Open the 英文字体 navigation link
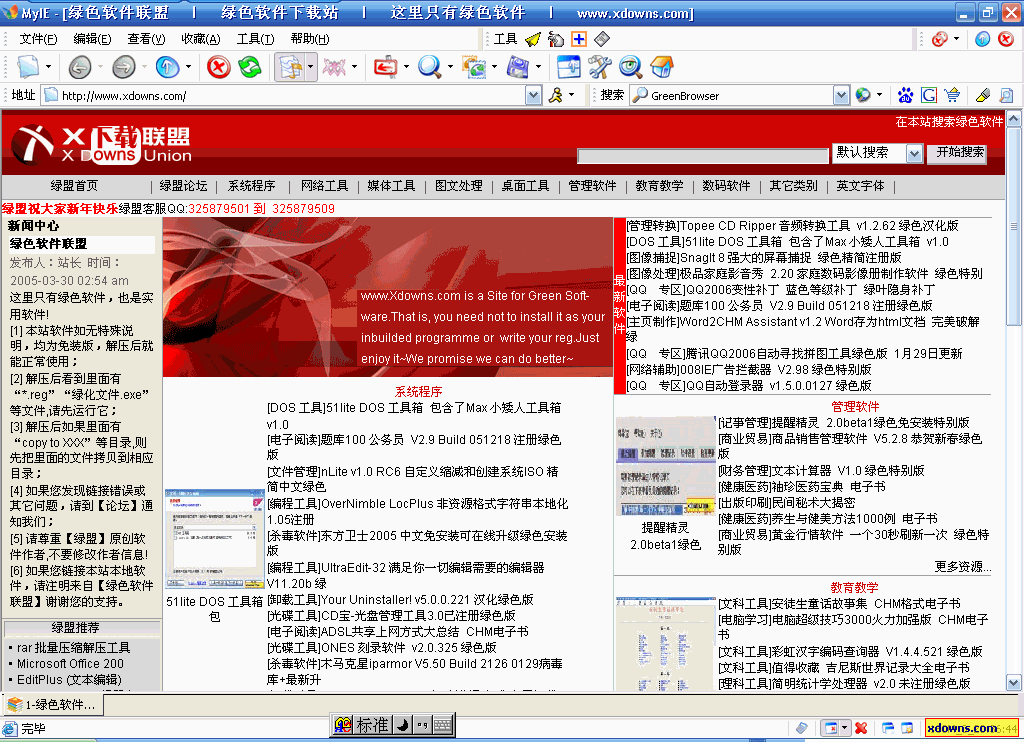The image size is (1024, 742). pyautogui.click(x=860, y=186)
